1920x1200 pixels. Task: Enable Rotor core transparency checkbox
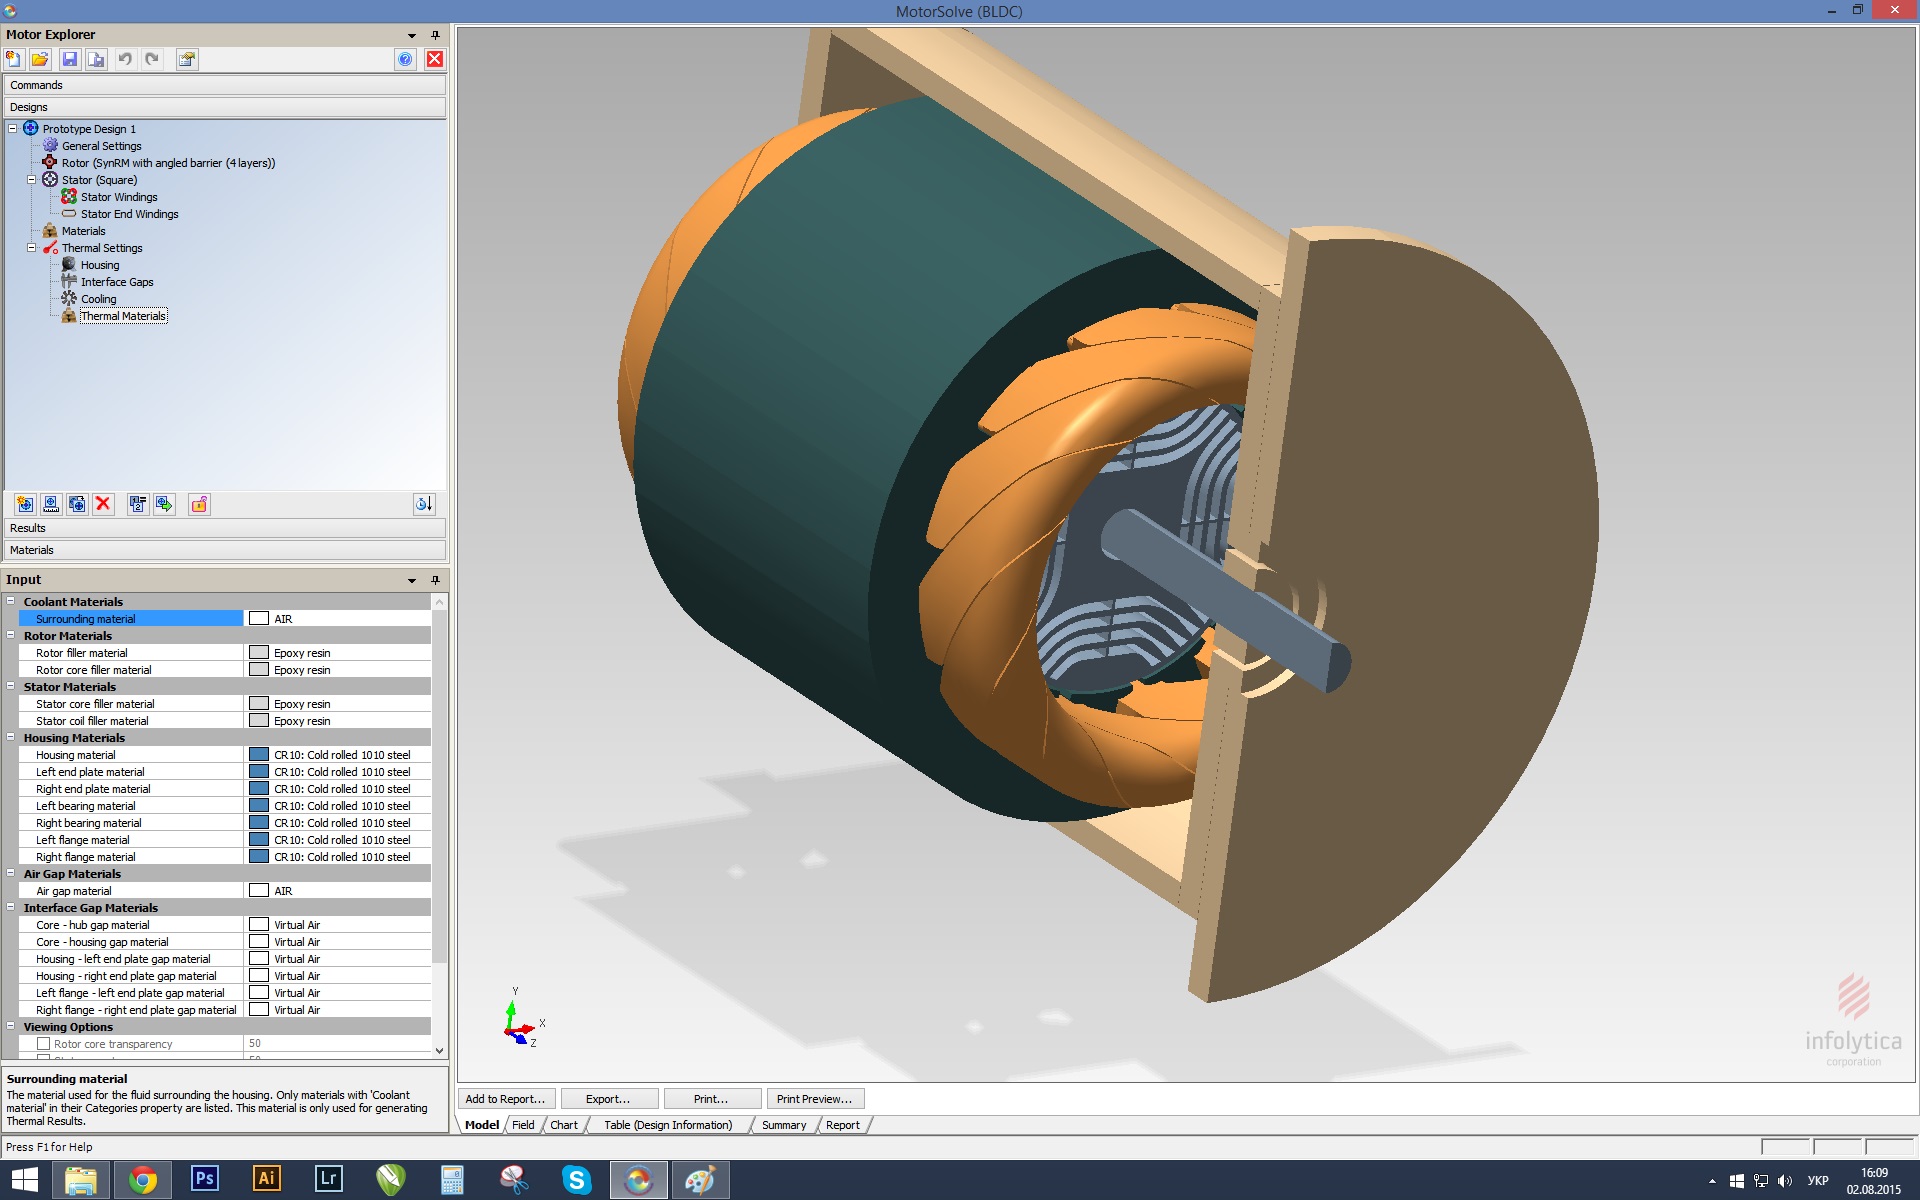[43, 1044]
